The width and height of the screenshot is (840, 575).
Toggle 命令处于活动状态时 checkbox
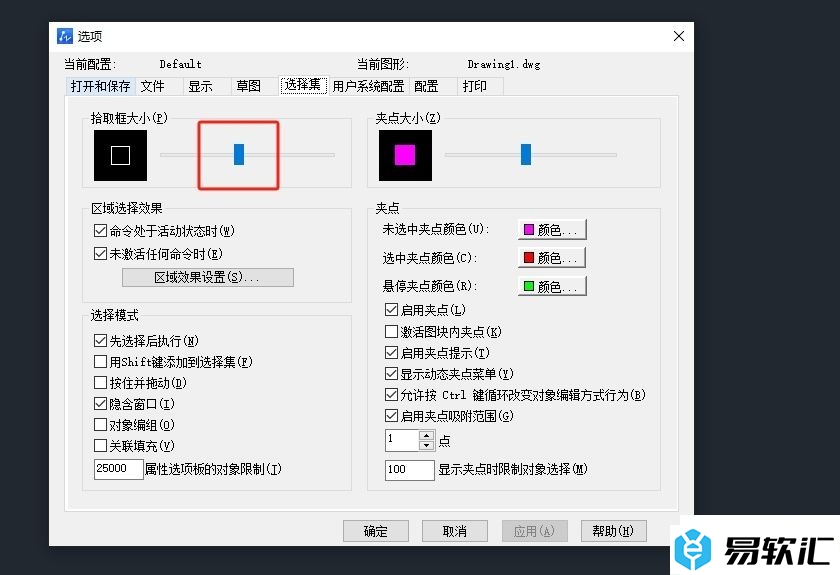click(x=100, y=231)
